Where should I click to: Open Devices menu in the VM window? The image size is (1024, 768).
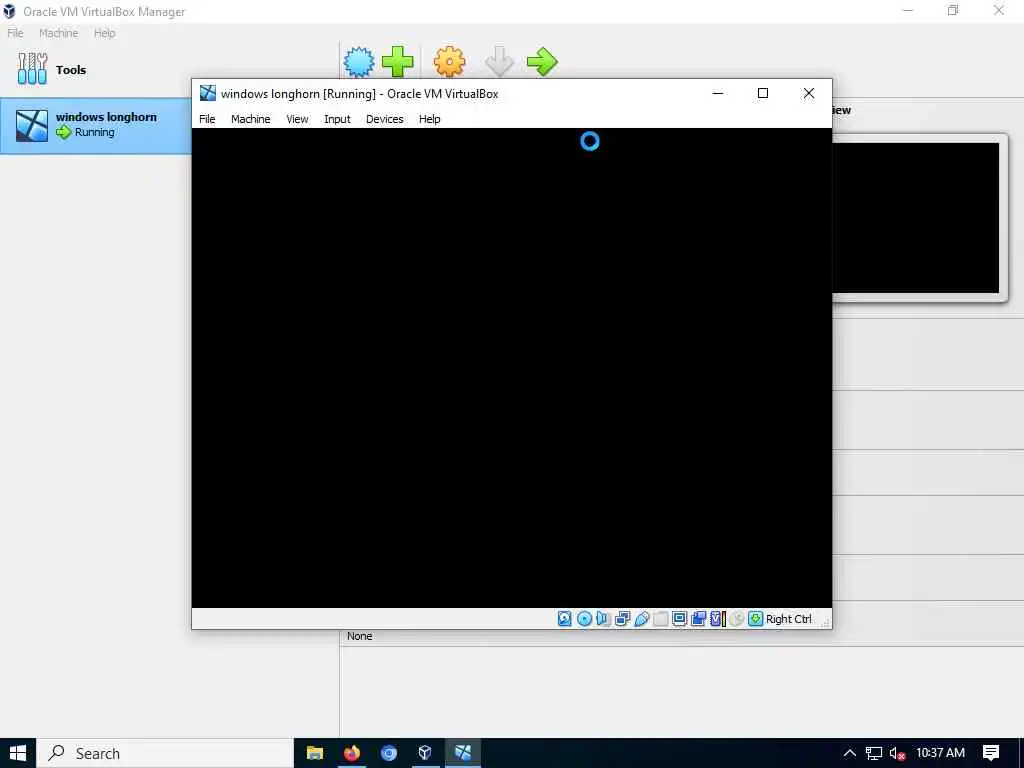pyautogui.click(x=385, y=119)
